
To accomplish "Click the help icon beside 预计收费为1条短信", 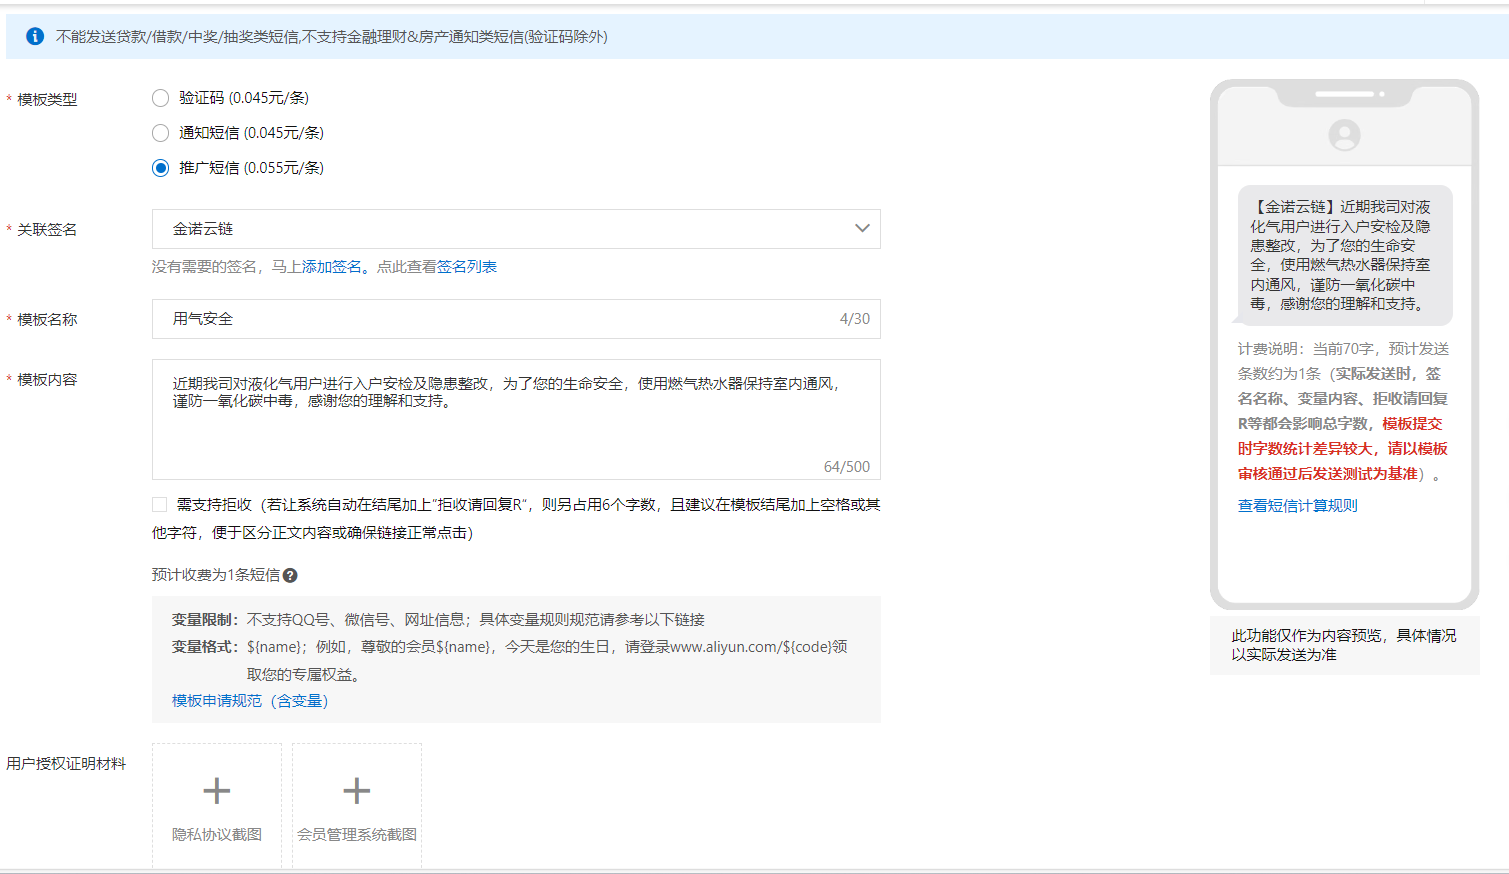I will click(290, 575).
